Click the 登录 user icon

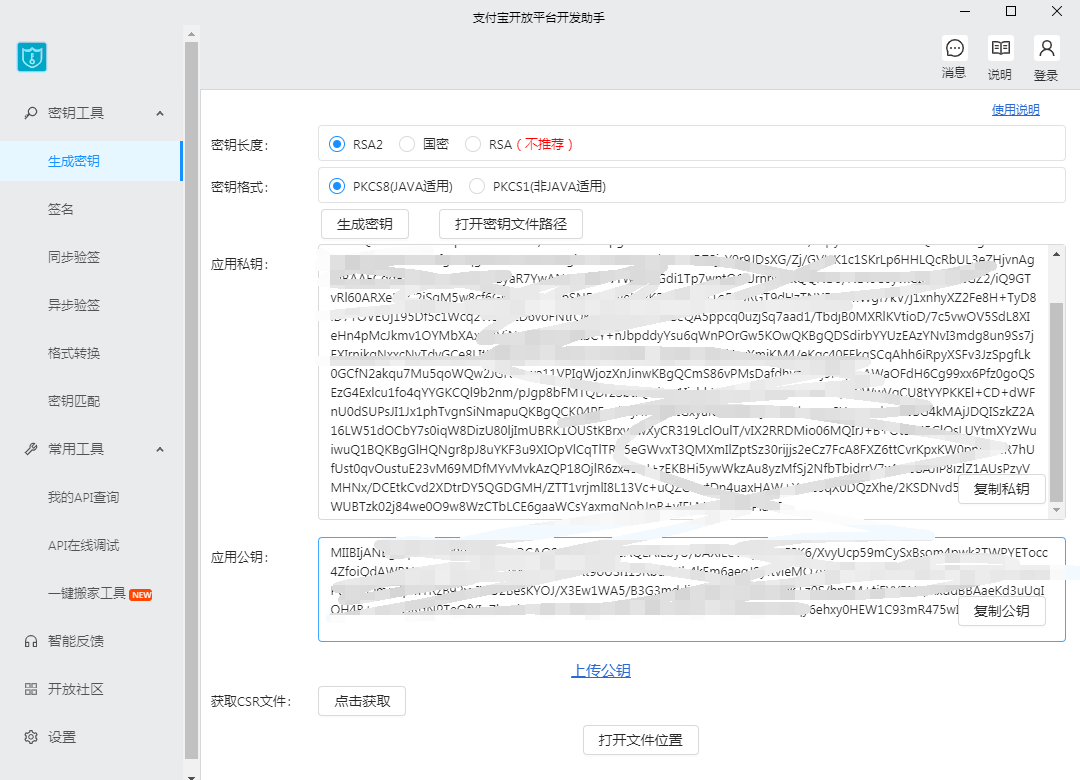1046,48
